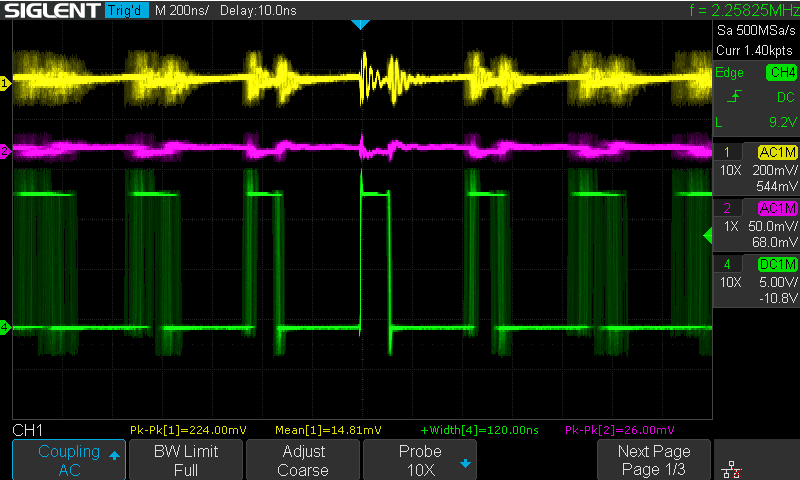The image size is (800, 480).
Task: Go to Next Page 1/3
Action: (x=654, y=460)
